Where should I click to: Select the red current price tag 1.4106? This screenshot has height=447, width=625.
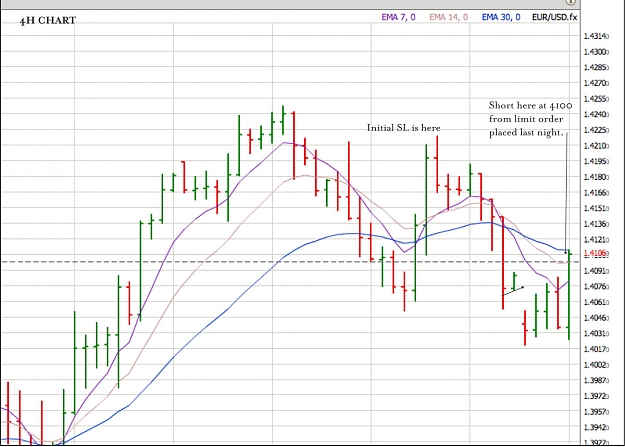[x=596, y=253]
